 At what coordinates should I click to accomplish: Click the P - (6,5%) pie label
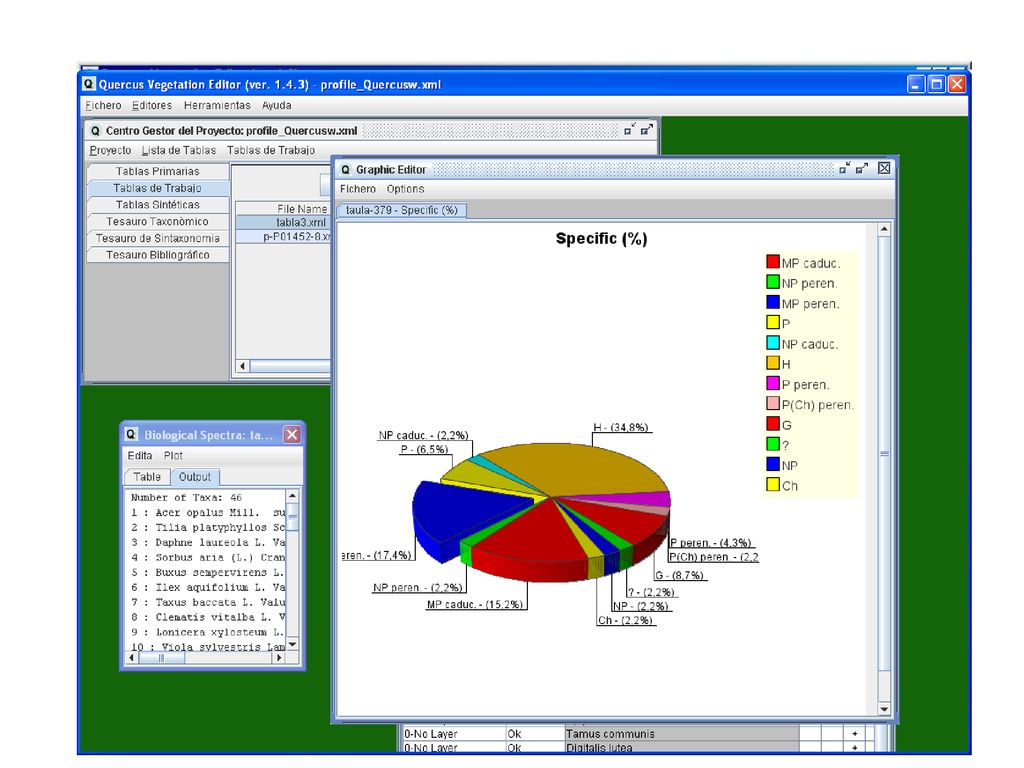click(424, 449)
